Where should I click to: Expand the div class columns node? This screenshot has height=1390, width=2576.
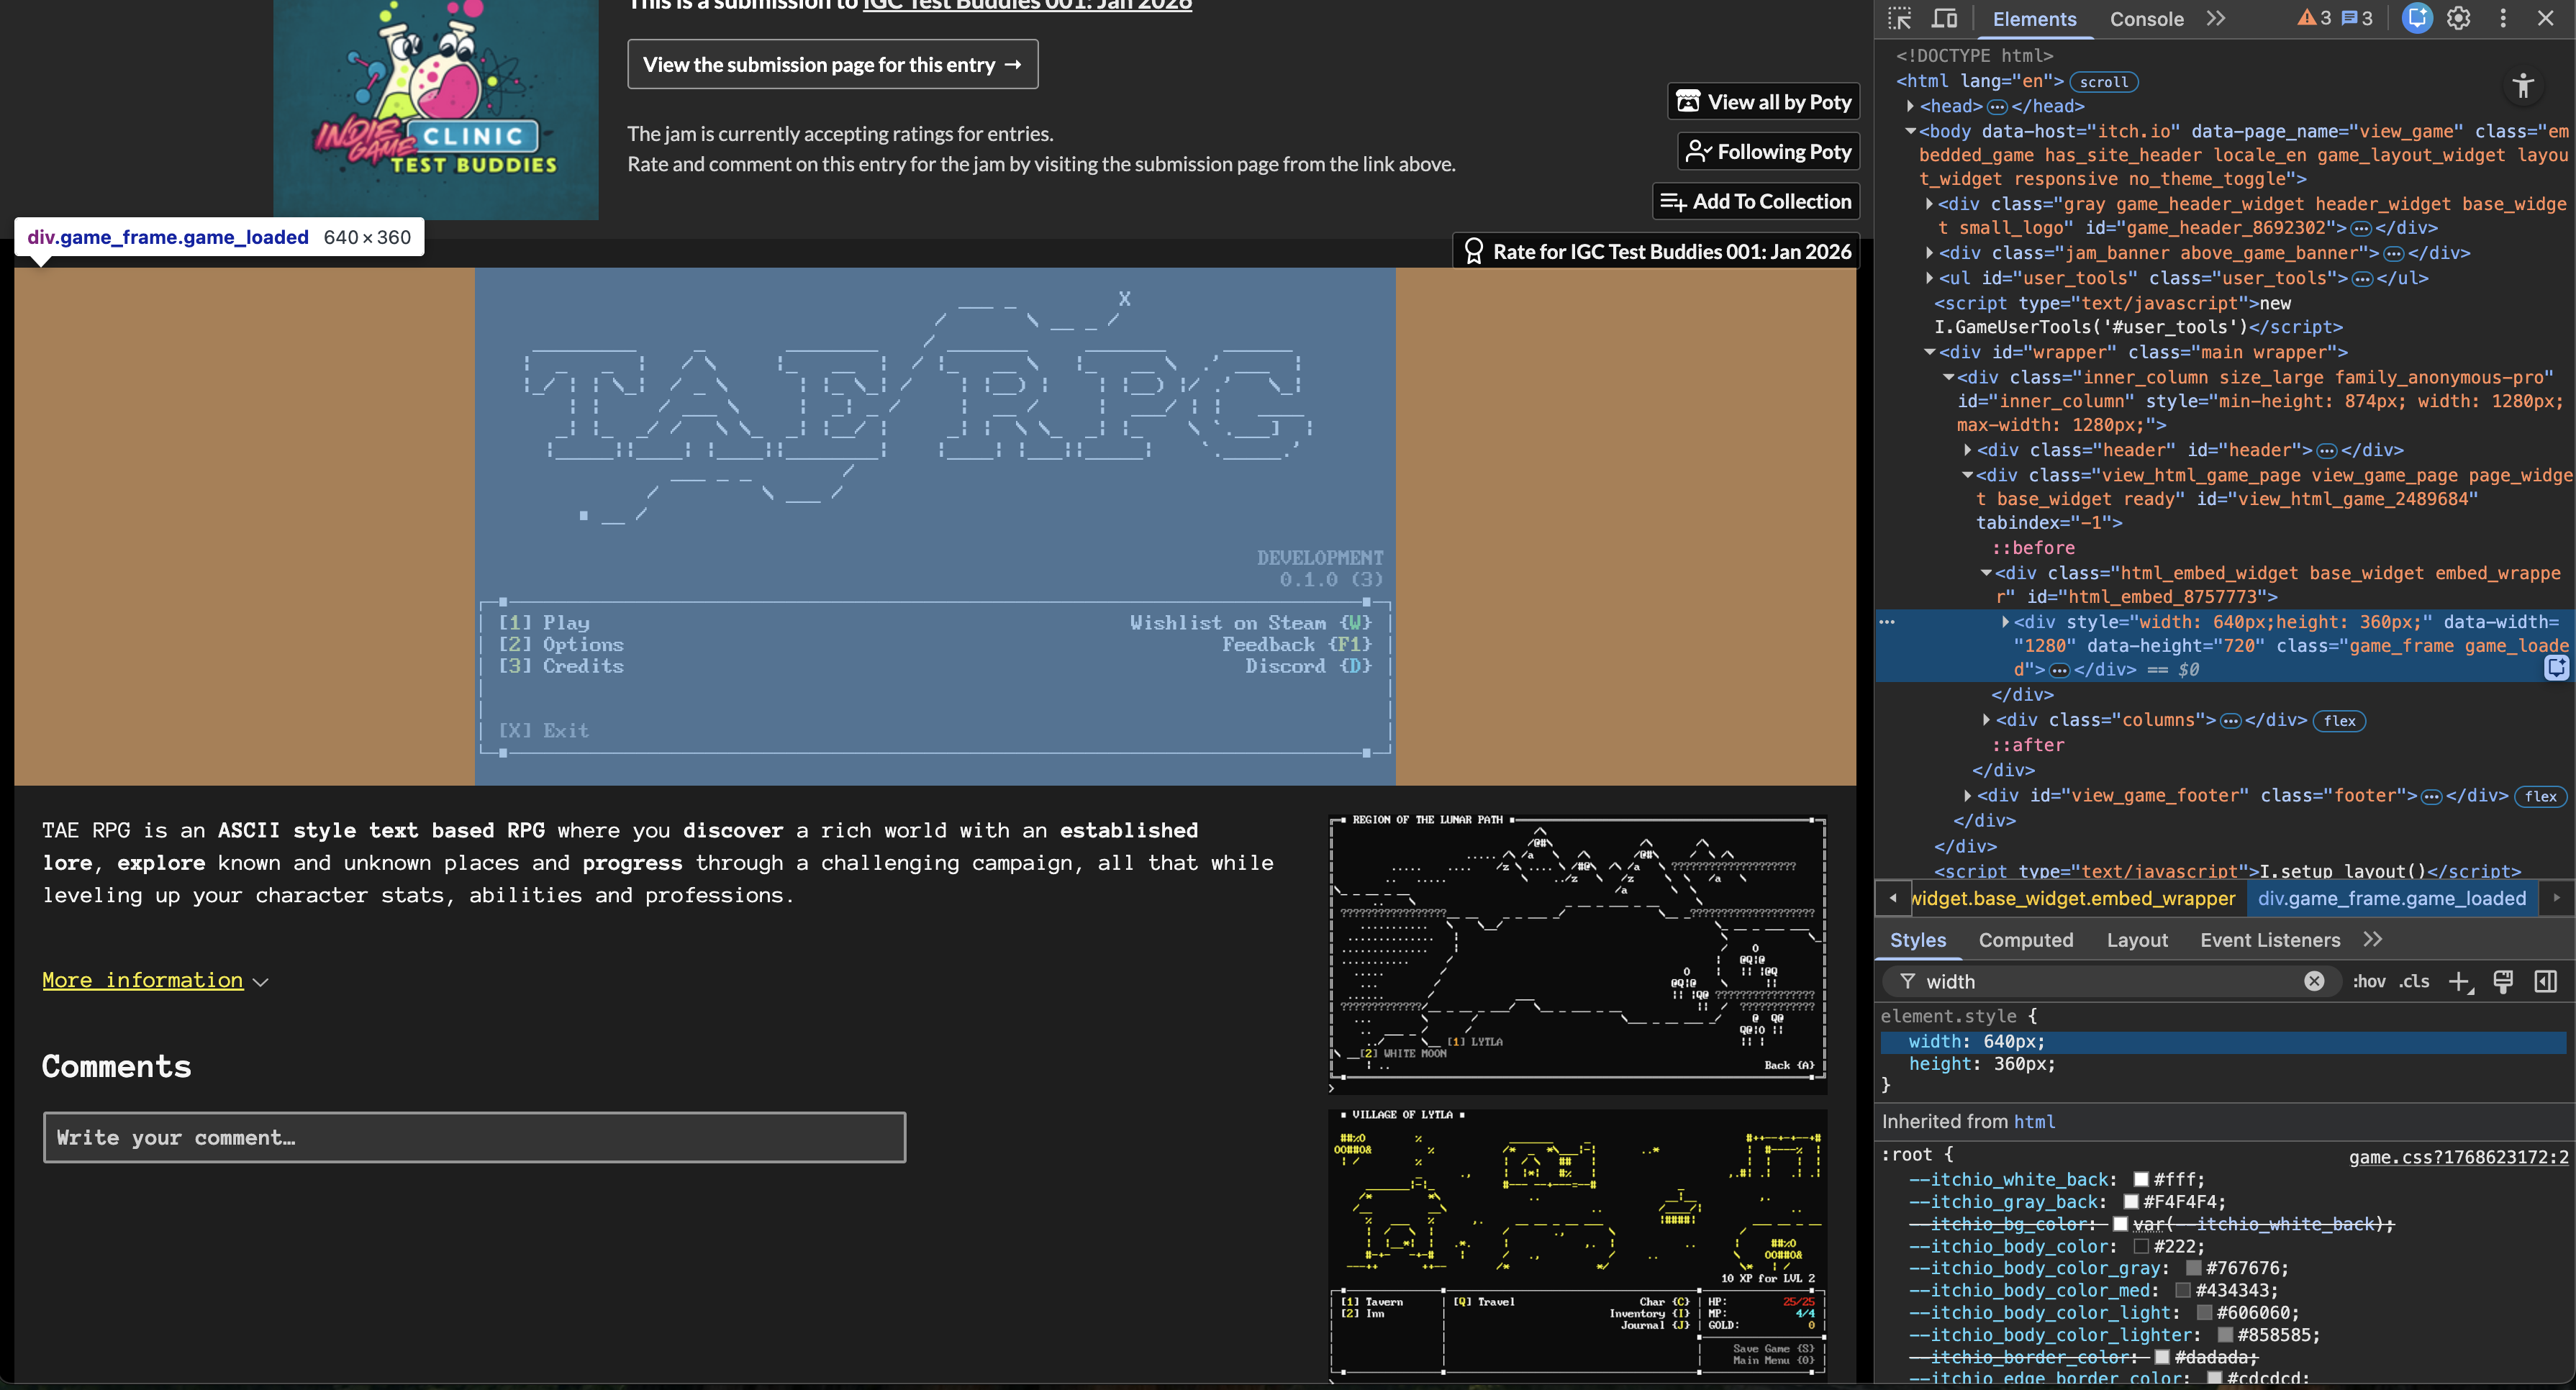1986,720
